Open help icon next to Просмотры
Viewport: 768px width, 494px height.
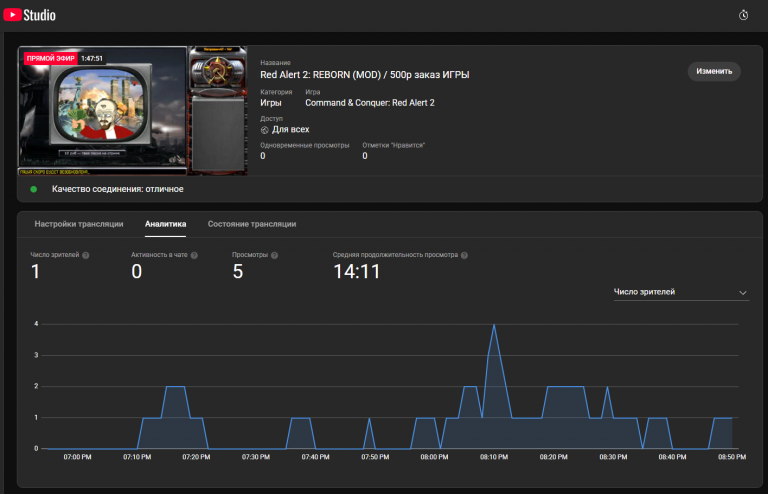coord(274,255)
